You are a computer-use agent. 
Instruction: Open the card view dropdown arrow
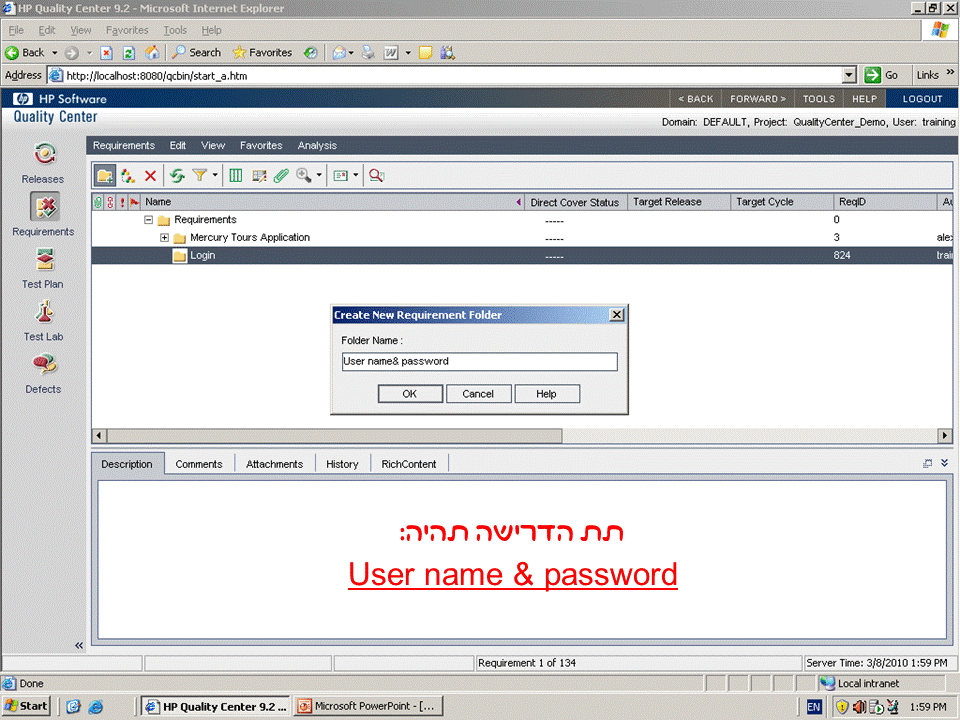point(356,176)
